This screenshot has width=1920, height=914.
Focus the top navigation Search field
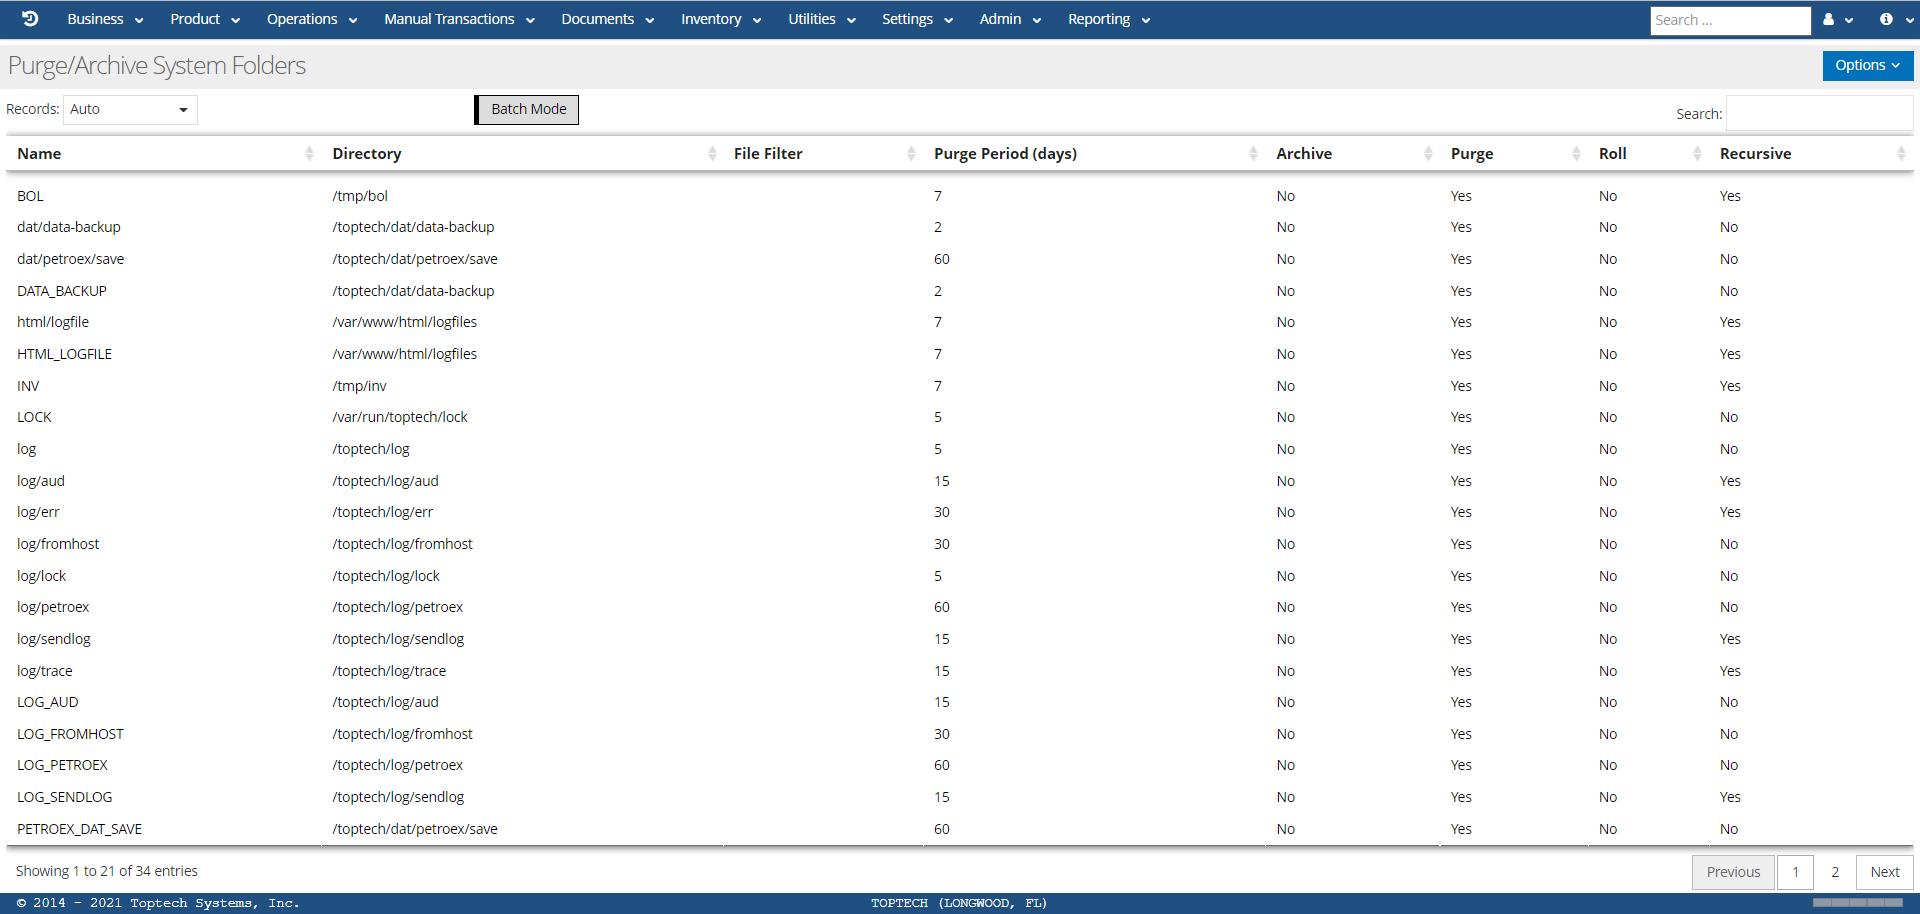(x=1730, y=20)
